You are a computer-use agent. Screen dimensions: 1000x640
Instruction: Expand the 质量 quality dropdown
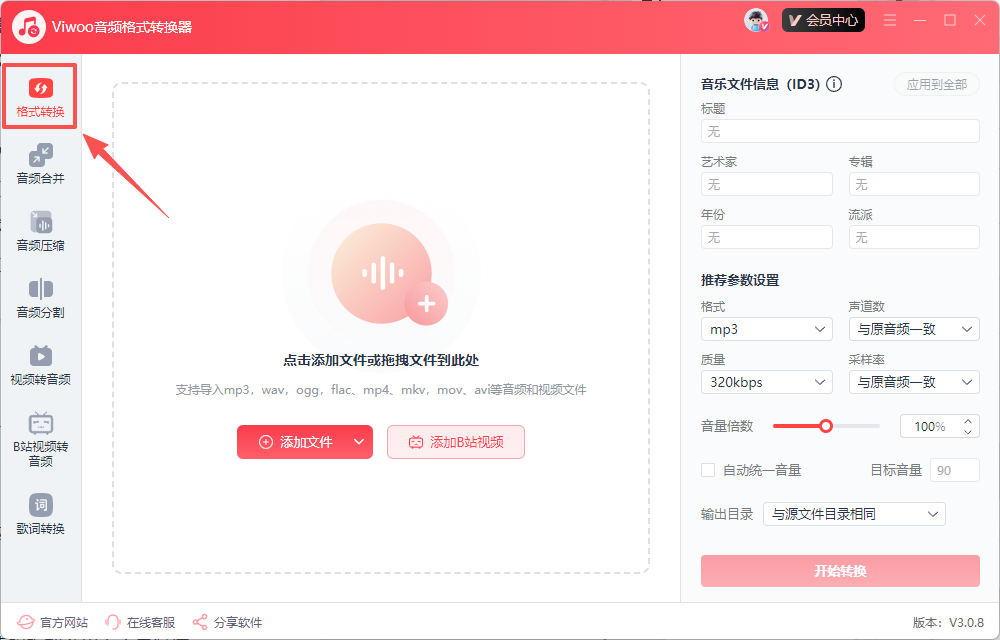pos(767,381)
